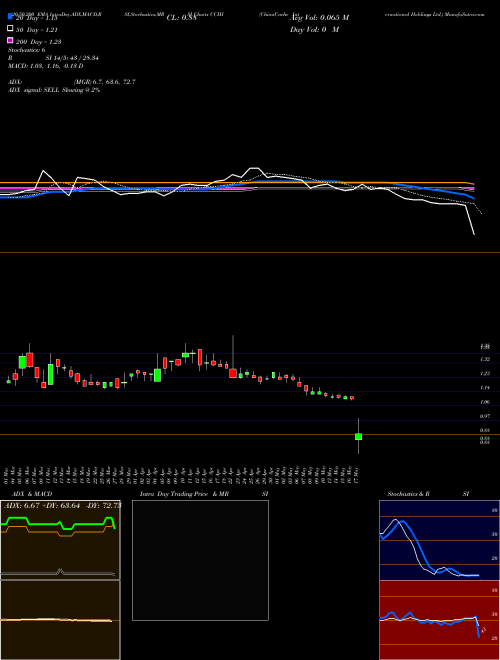Select the '50 Day = 1.21' legend text

[37, 30]
